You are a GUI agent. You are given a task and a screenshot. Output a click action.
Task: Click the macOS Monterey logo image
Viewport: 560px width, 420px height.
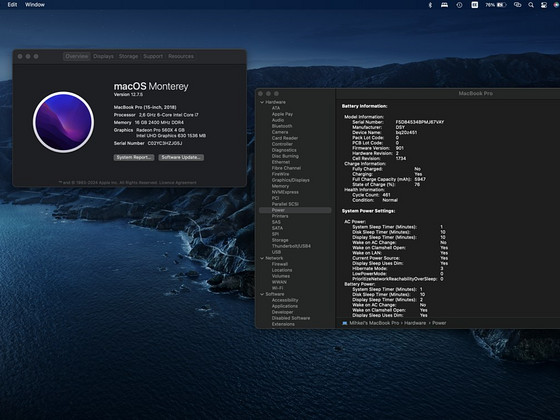(64, 122)
